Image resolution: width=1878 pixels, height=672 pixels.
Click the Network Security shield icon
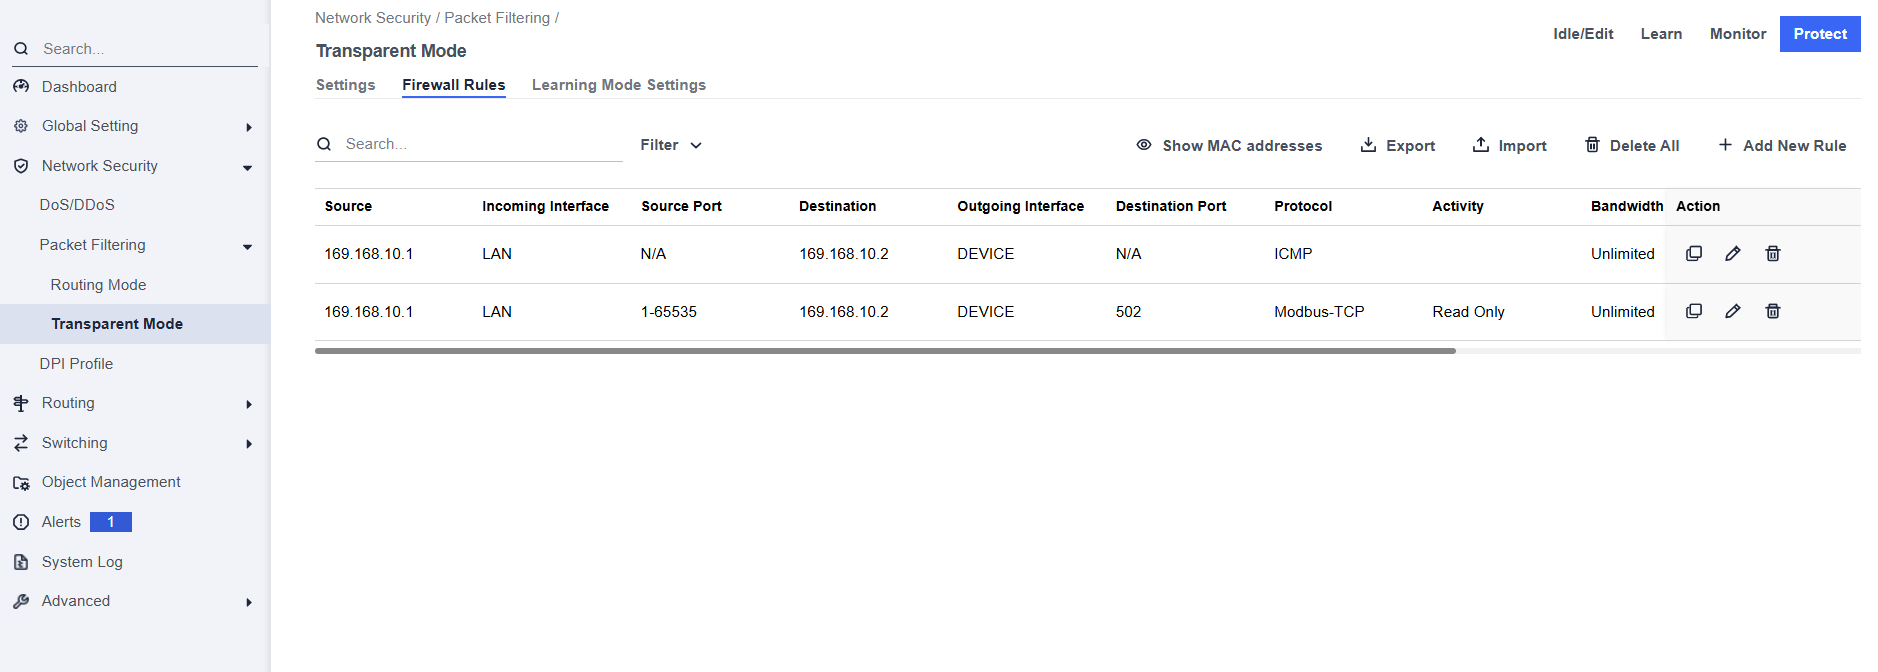21,166
